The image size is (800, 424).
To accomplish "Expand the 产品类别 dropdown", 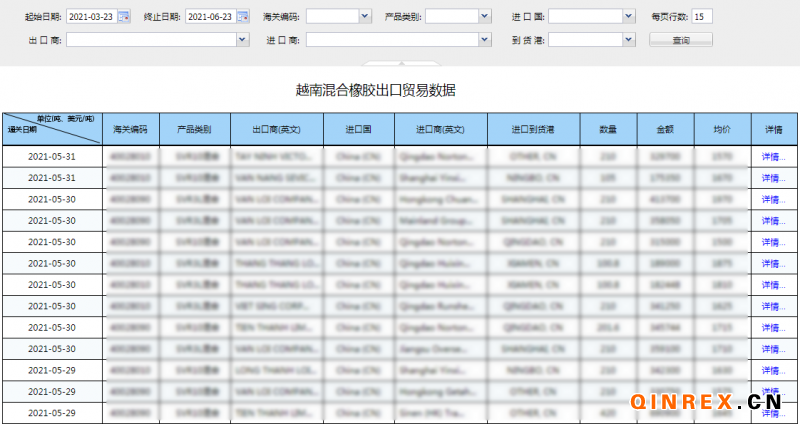I will [485, 17].
